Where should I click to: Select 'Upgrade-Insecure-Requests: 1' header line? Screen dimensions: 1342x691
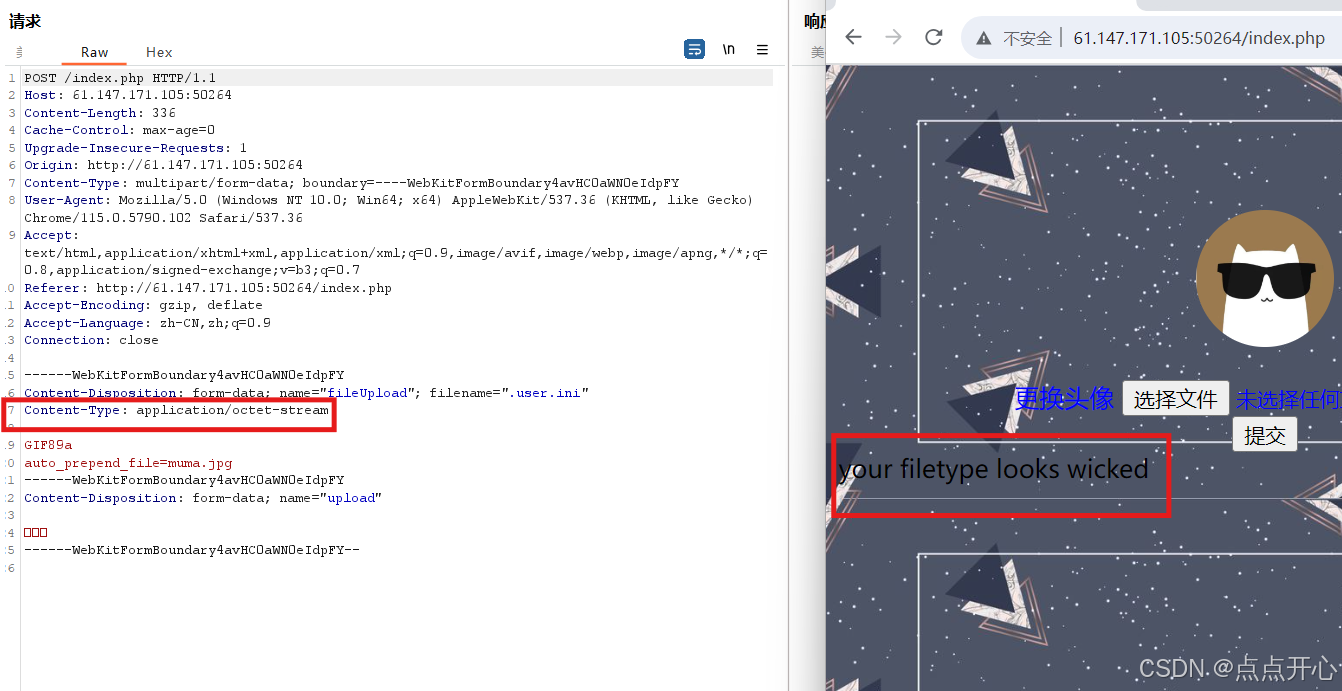click(x=135, y=148)
